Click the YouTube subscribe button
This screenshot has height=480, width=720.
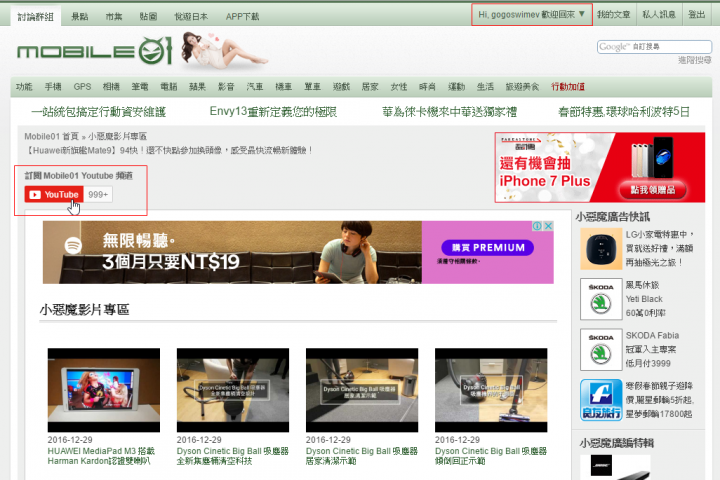(54, 194)
